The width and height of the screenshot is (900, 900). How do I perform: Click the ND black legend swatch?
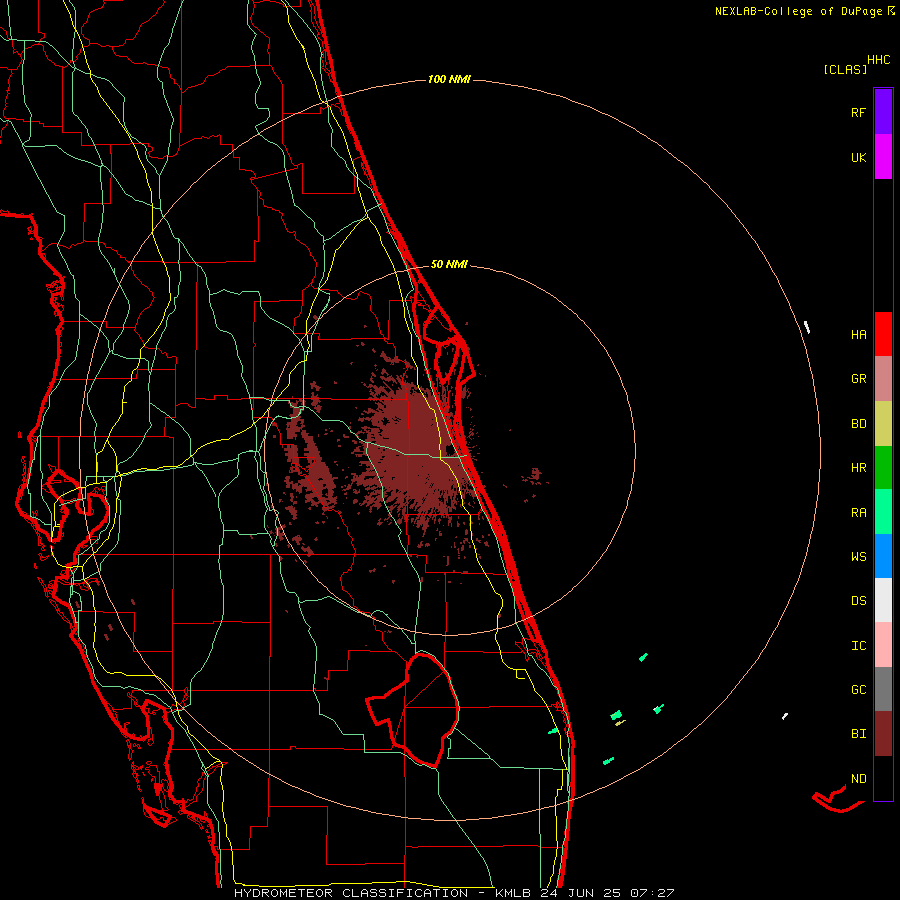883,778
